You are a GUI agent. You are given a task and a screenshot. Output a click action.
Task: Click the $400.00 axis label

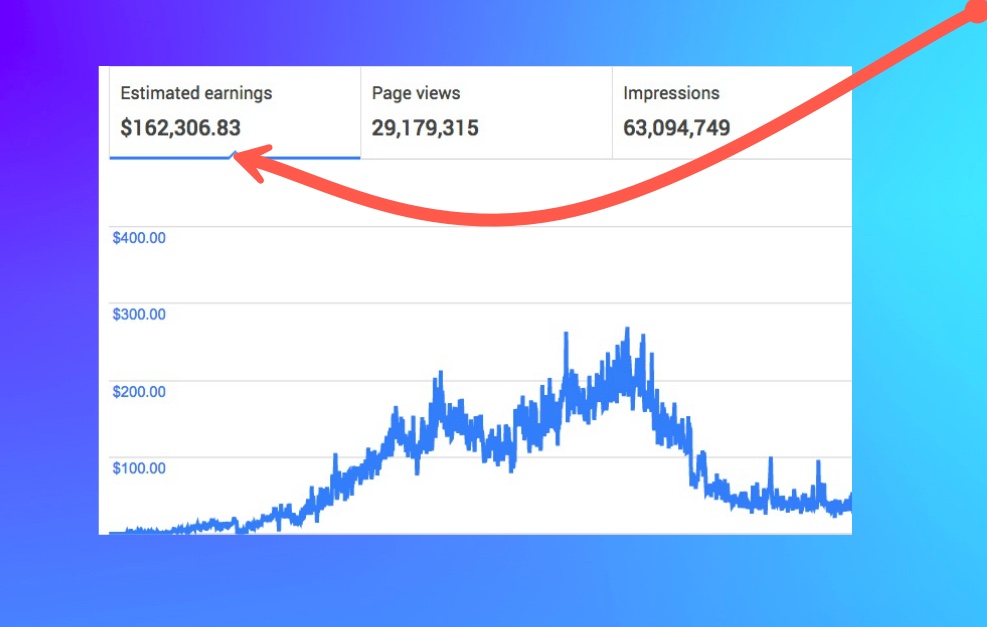(139, 238)
